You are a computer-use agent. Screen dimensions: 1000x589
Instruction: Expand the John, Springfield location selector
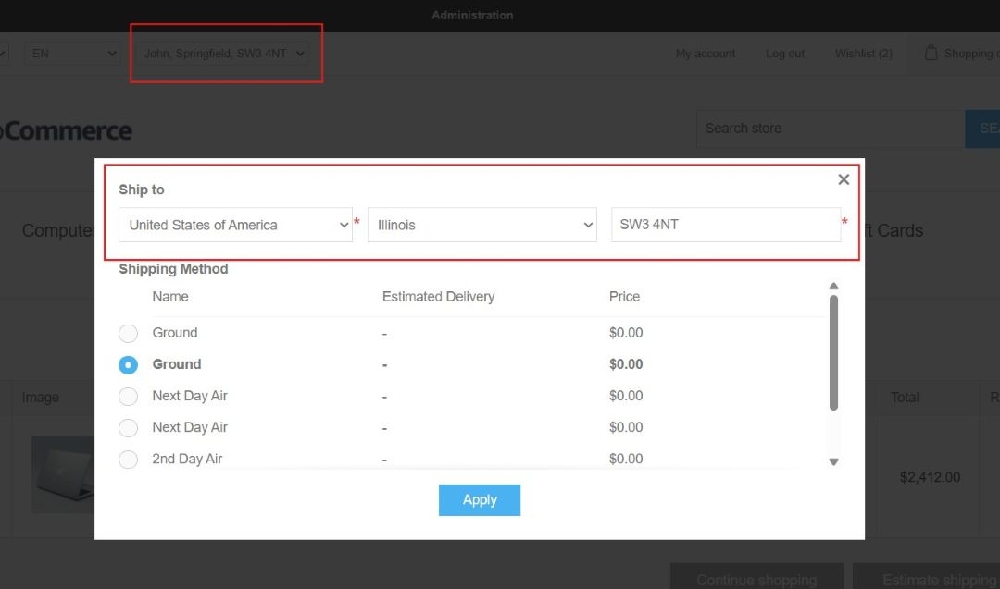(x=225, y=53)
